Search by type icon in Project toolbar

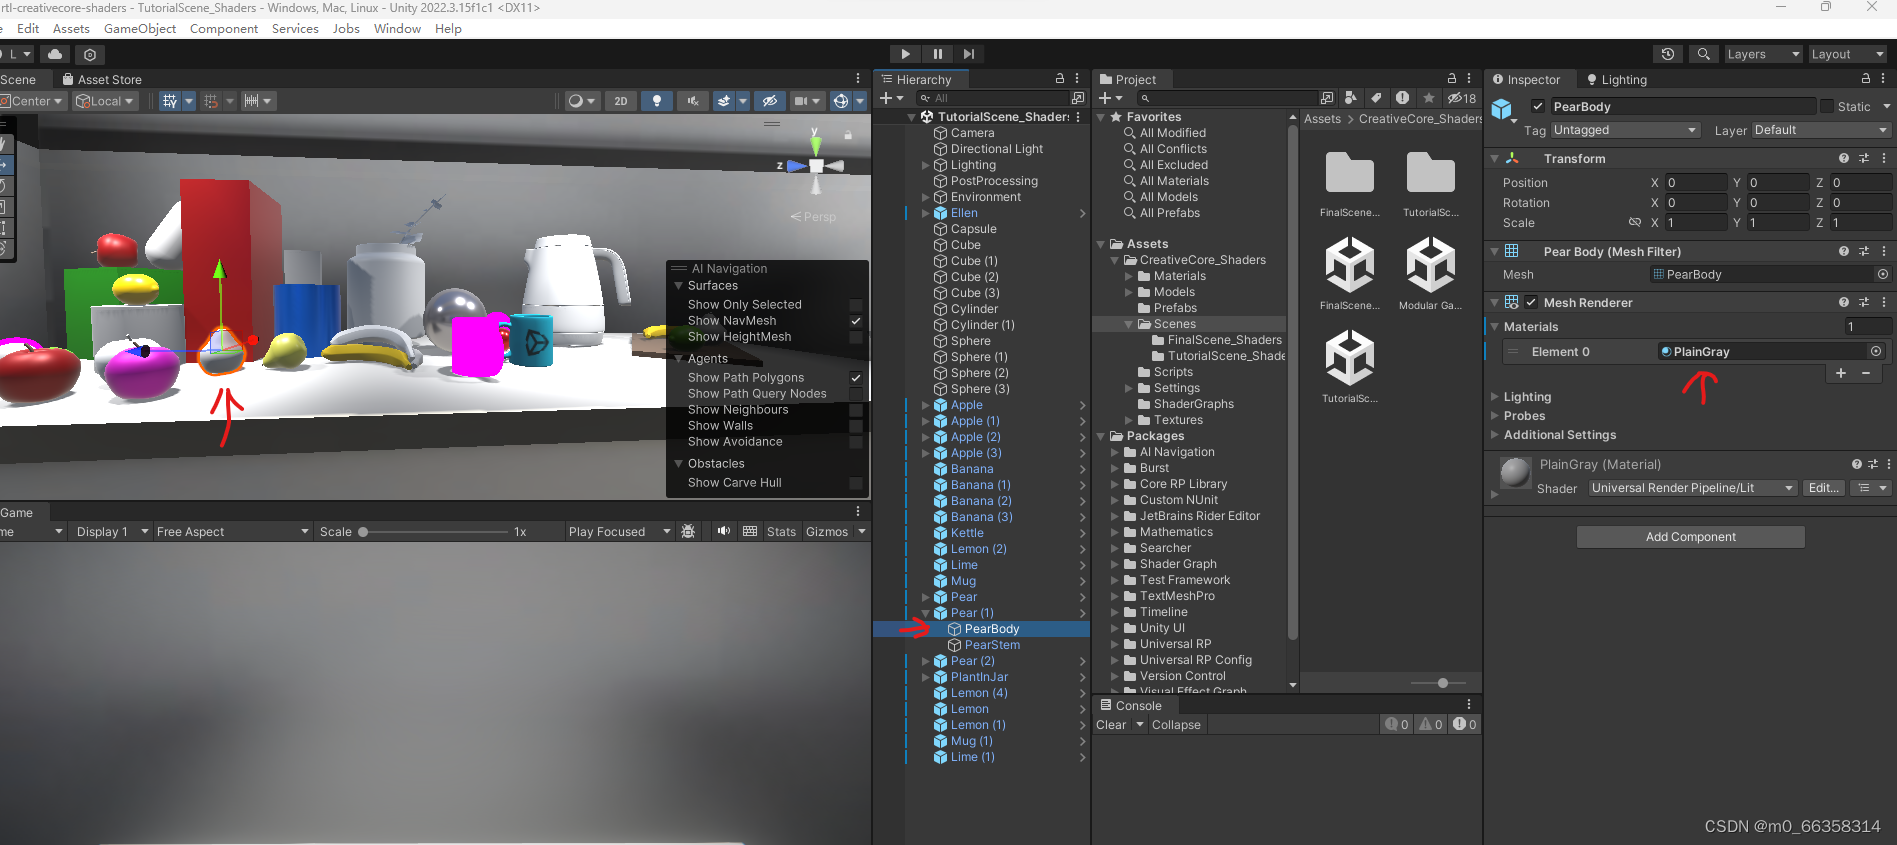1351,98
